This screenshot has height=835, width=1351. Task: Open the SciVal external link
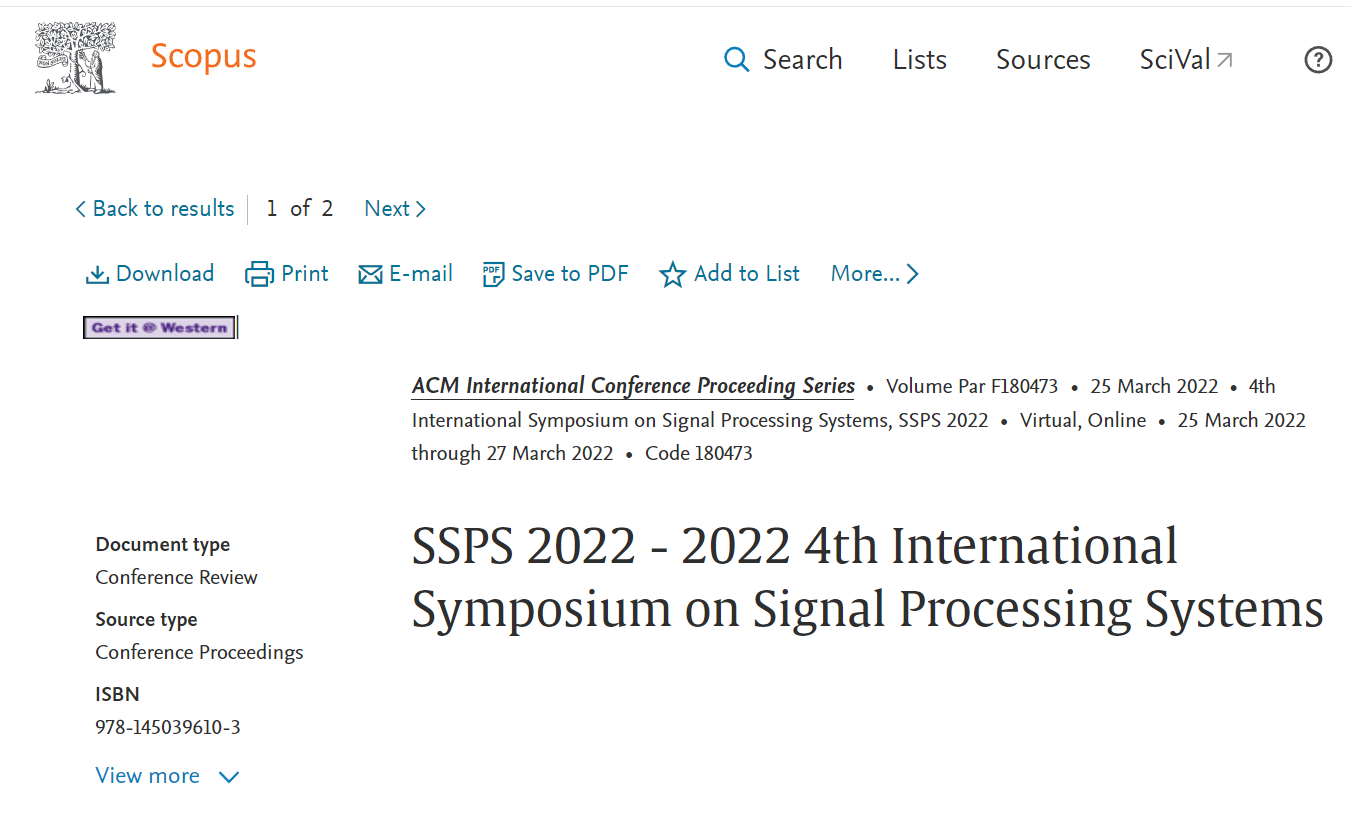click(x=1186, y=60)
